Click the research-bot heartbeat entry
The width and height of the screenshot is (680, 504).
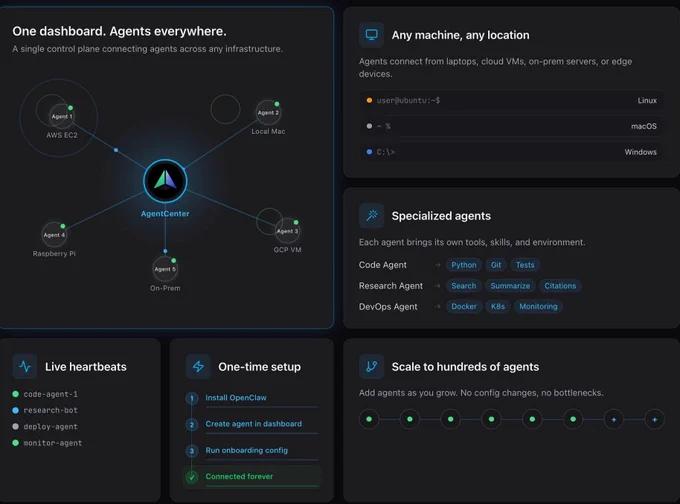pyautogui.click(x=50, y=410)
